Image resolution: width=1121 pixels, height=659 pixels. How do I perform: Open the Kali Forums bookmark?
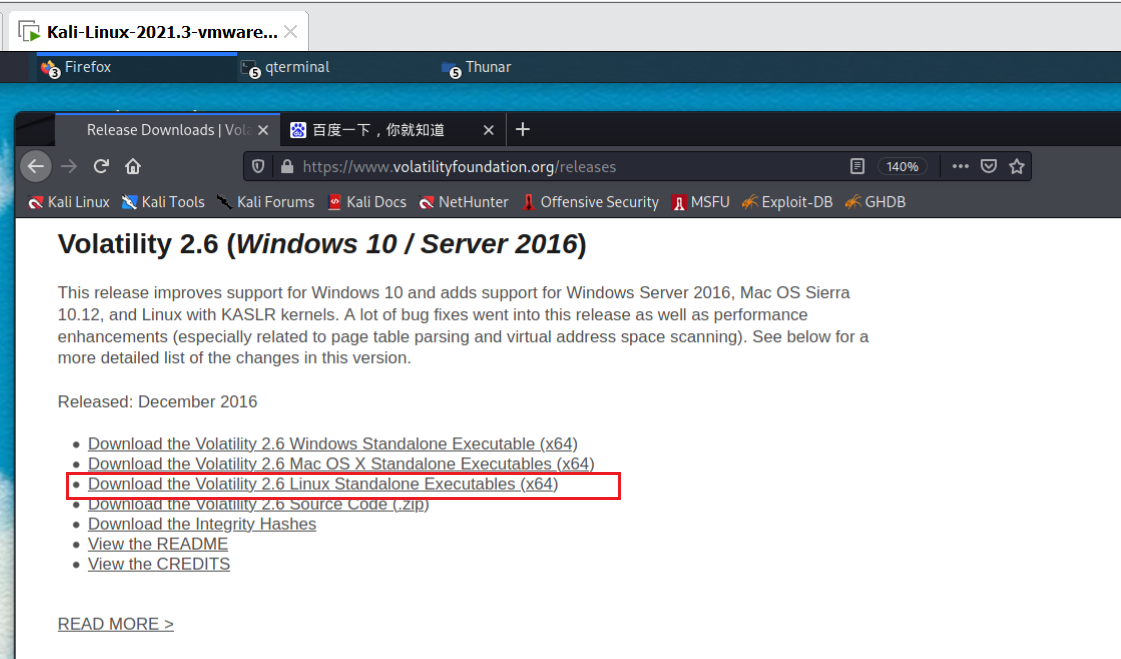265,202
